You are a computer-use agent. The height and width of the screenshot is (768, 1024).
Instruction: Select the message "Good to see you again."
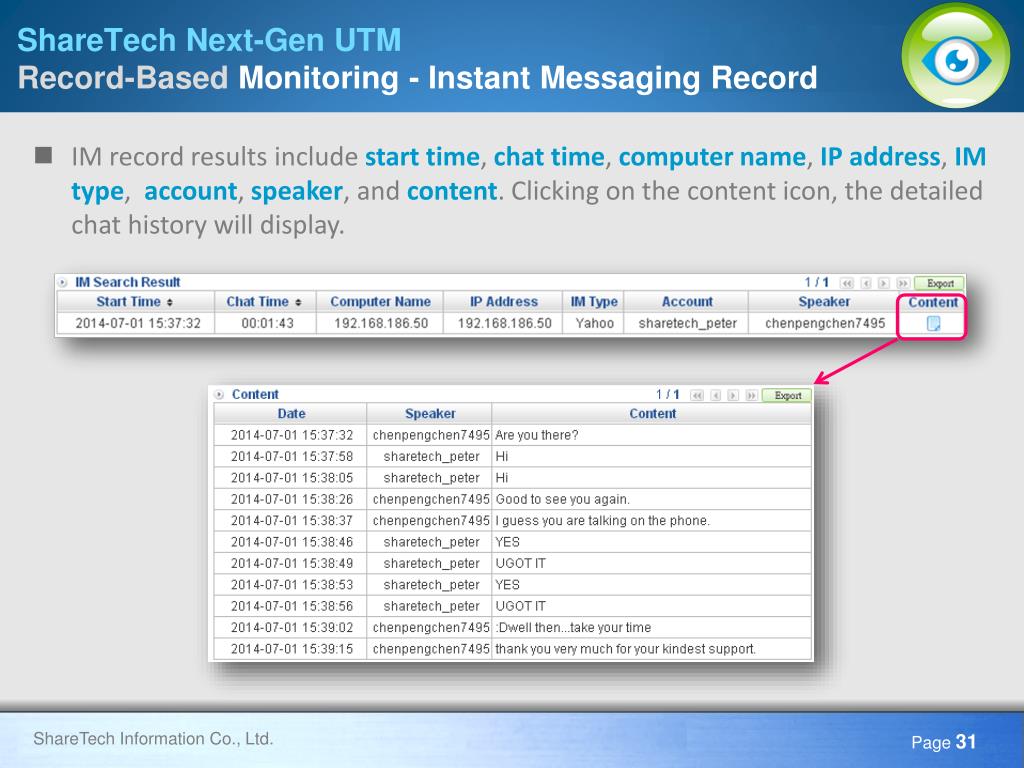(562, 500)
